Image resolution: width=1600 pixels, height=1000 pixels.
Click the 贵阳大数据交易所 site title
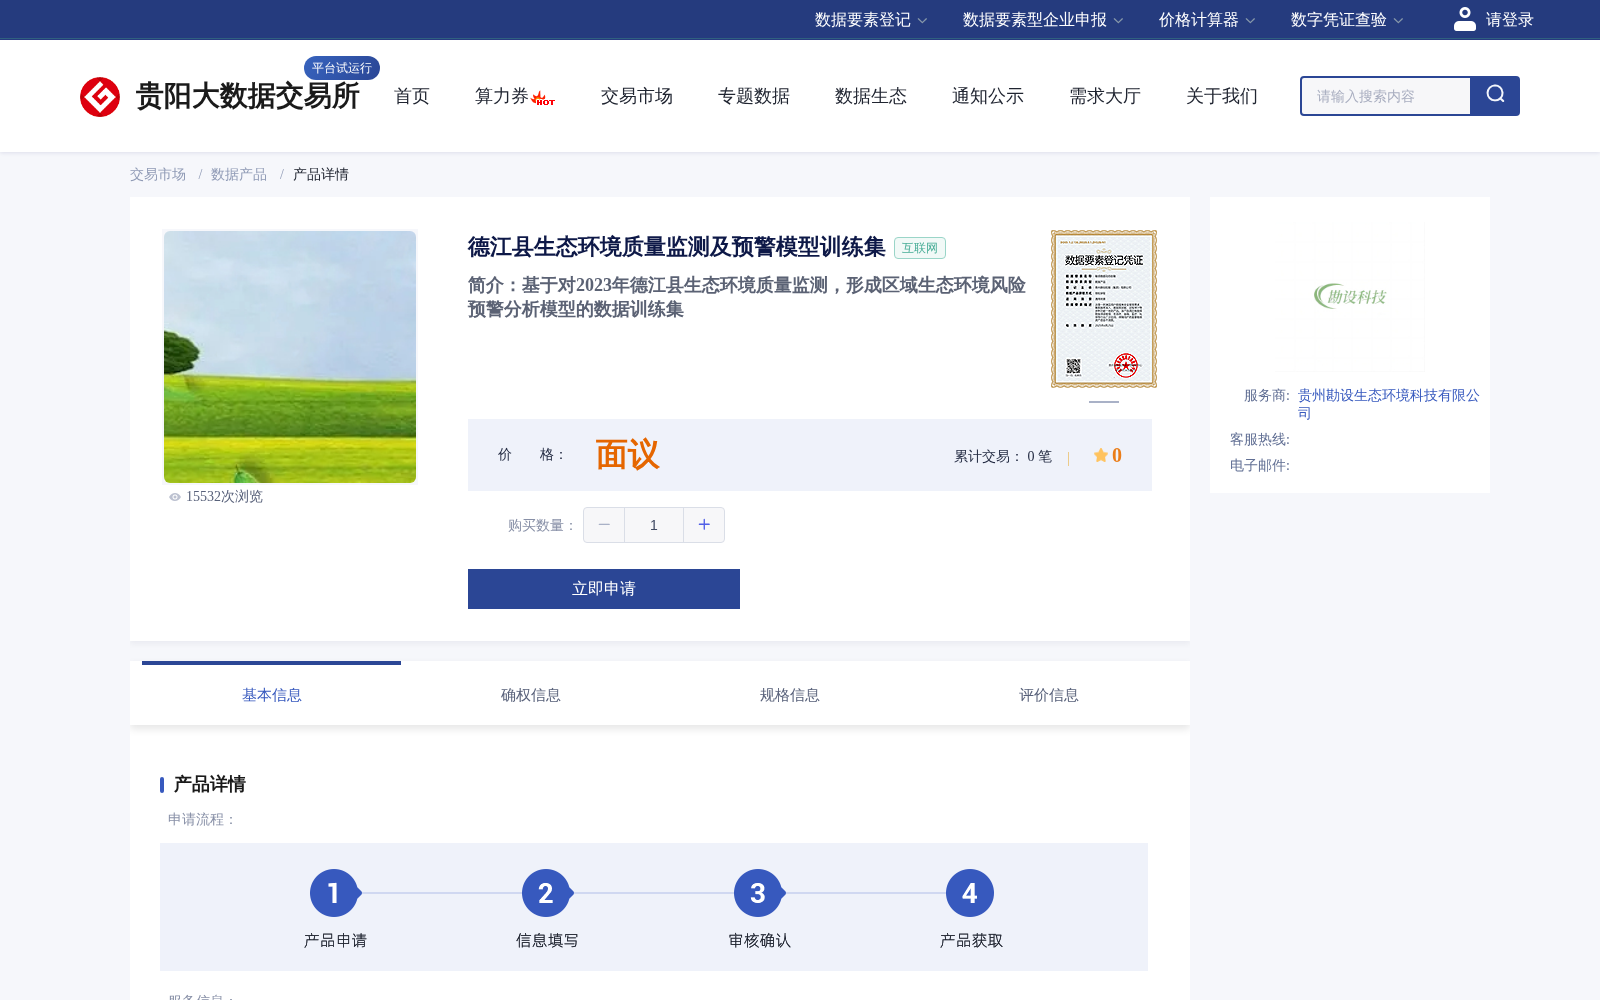tap(248, 97)
